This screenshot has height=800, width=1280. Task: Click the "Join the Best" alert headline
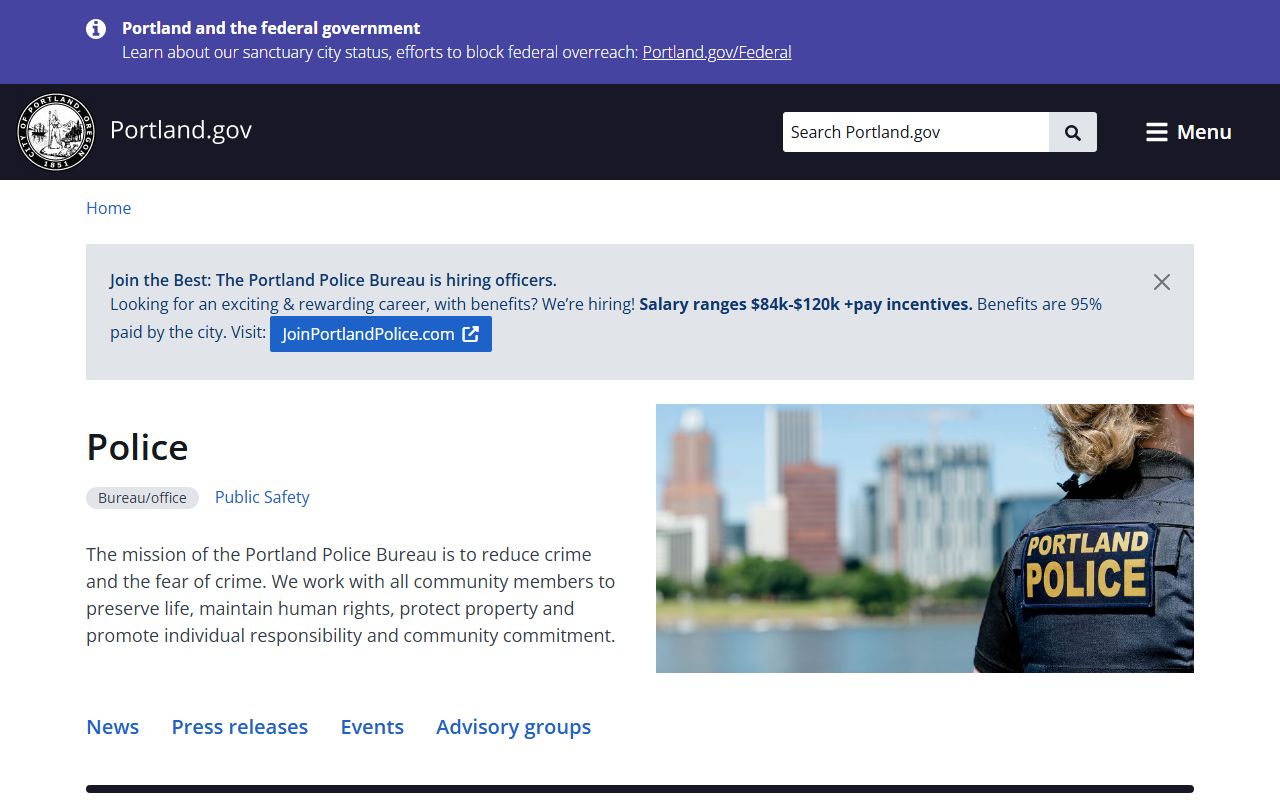tap(333, 280)
